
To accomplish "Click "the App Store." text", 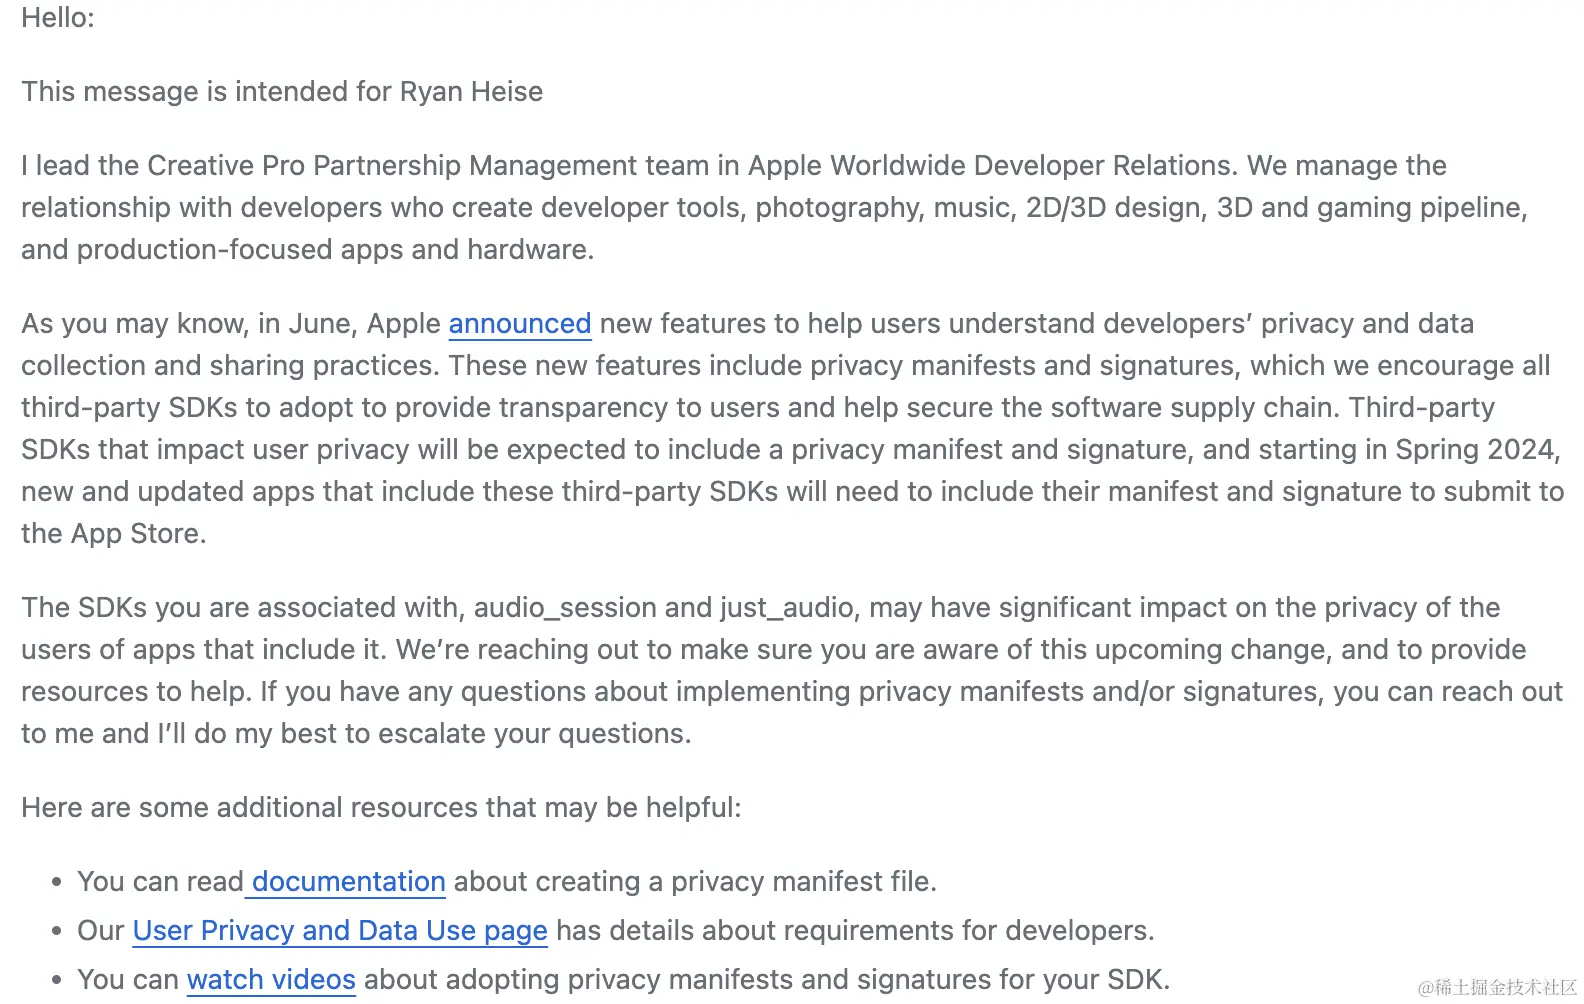I will (114, 534).
